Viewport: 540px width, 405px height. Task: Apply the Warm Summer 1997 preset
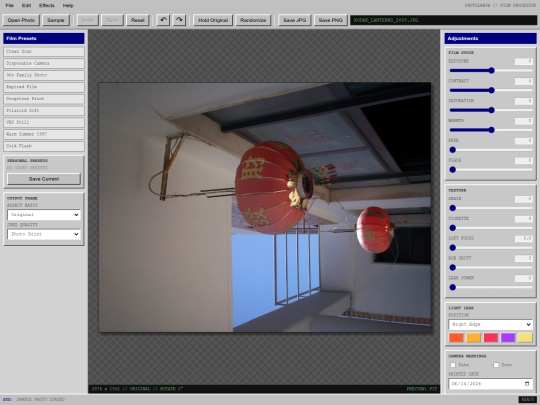[x=44, y=134]
